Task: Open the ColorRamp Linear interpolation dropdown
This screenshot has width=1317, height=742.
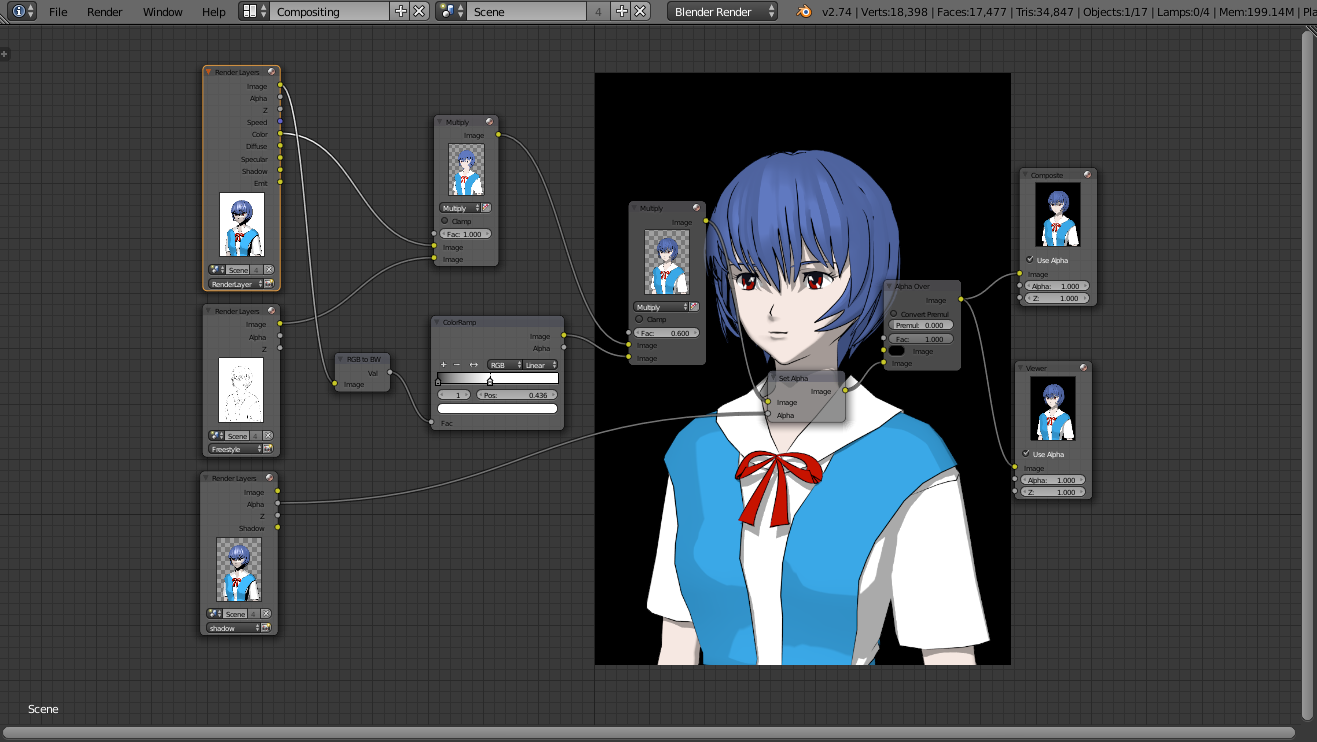Action: [x=540, y=365]
